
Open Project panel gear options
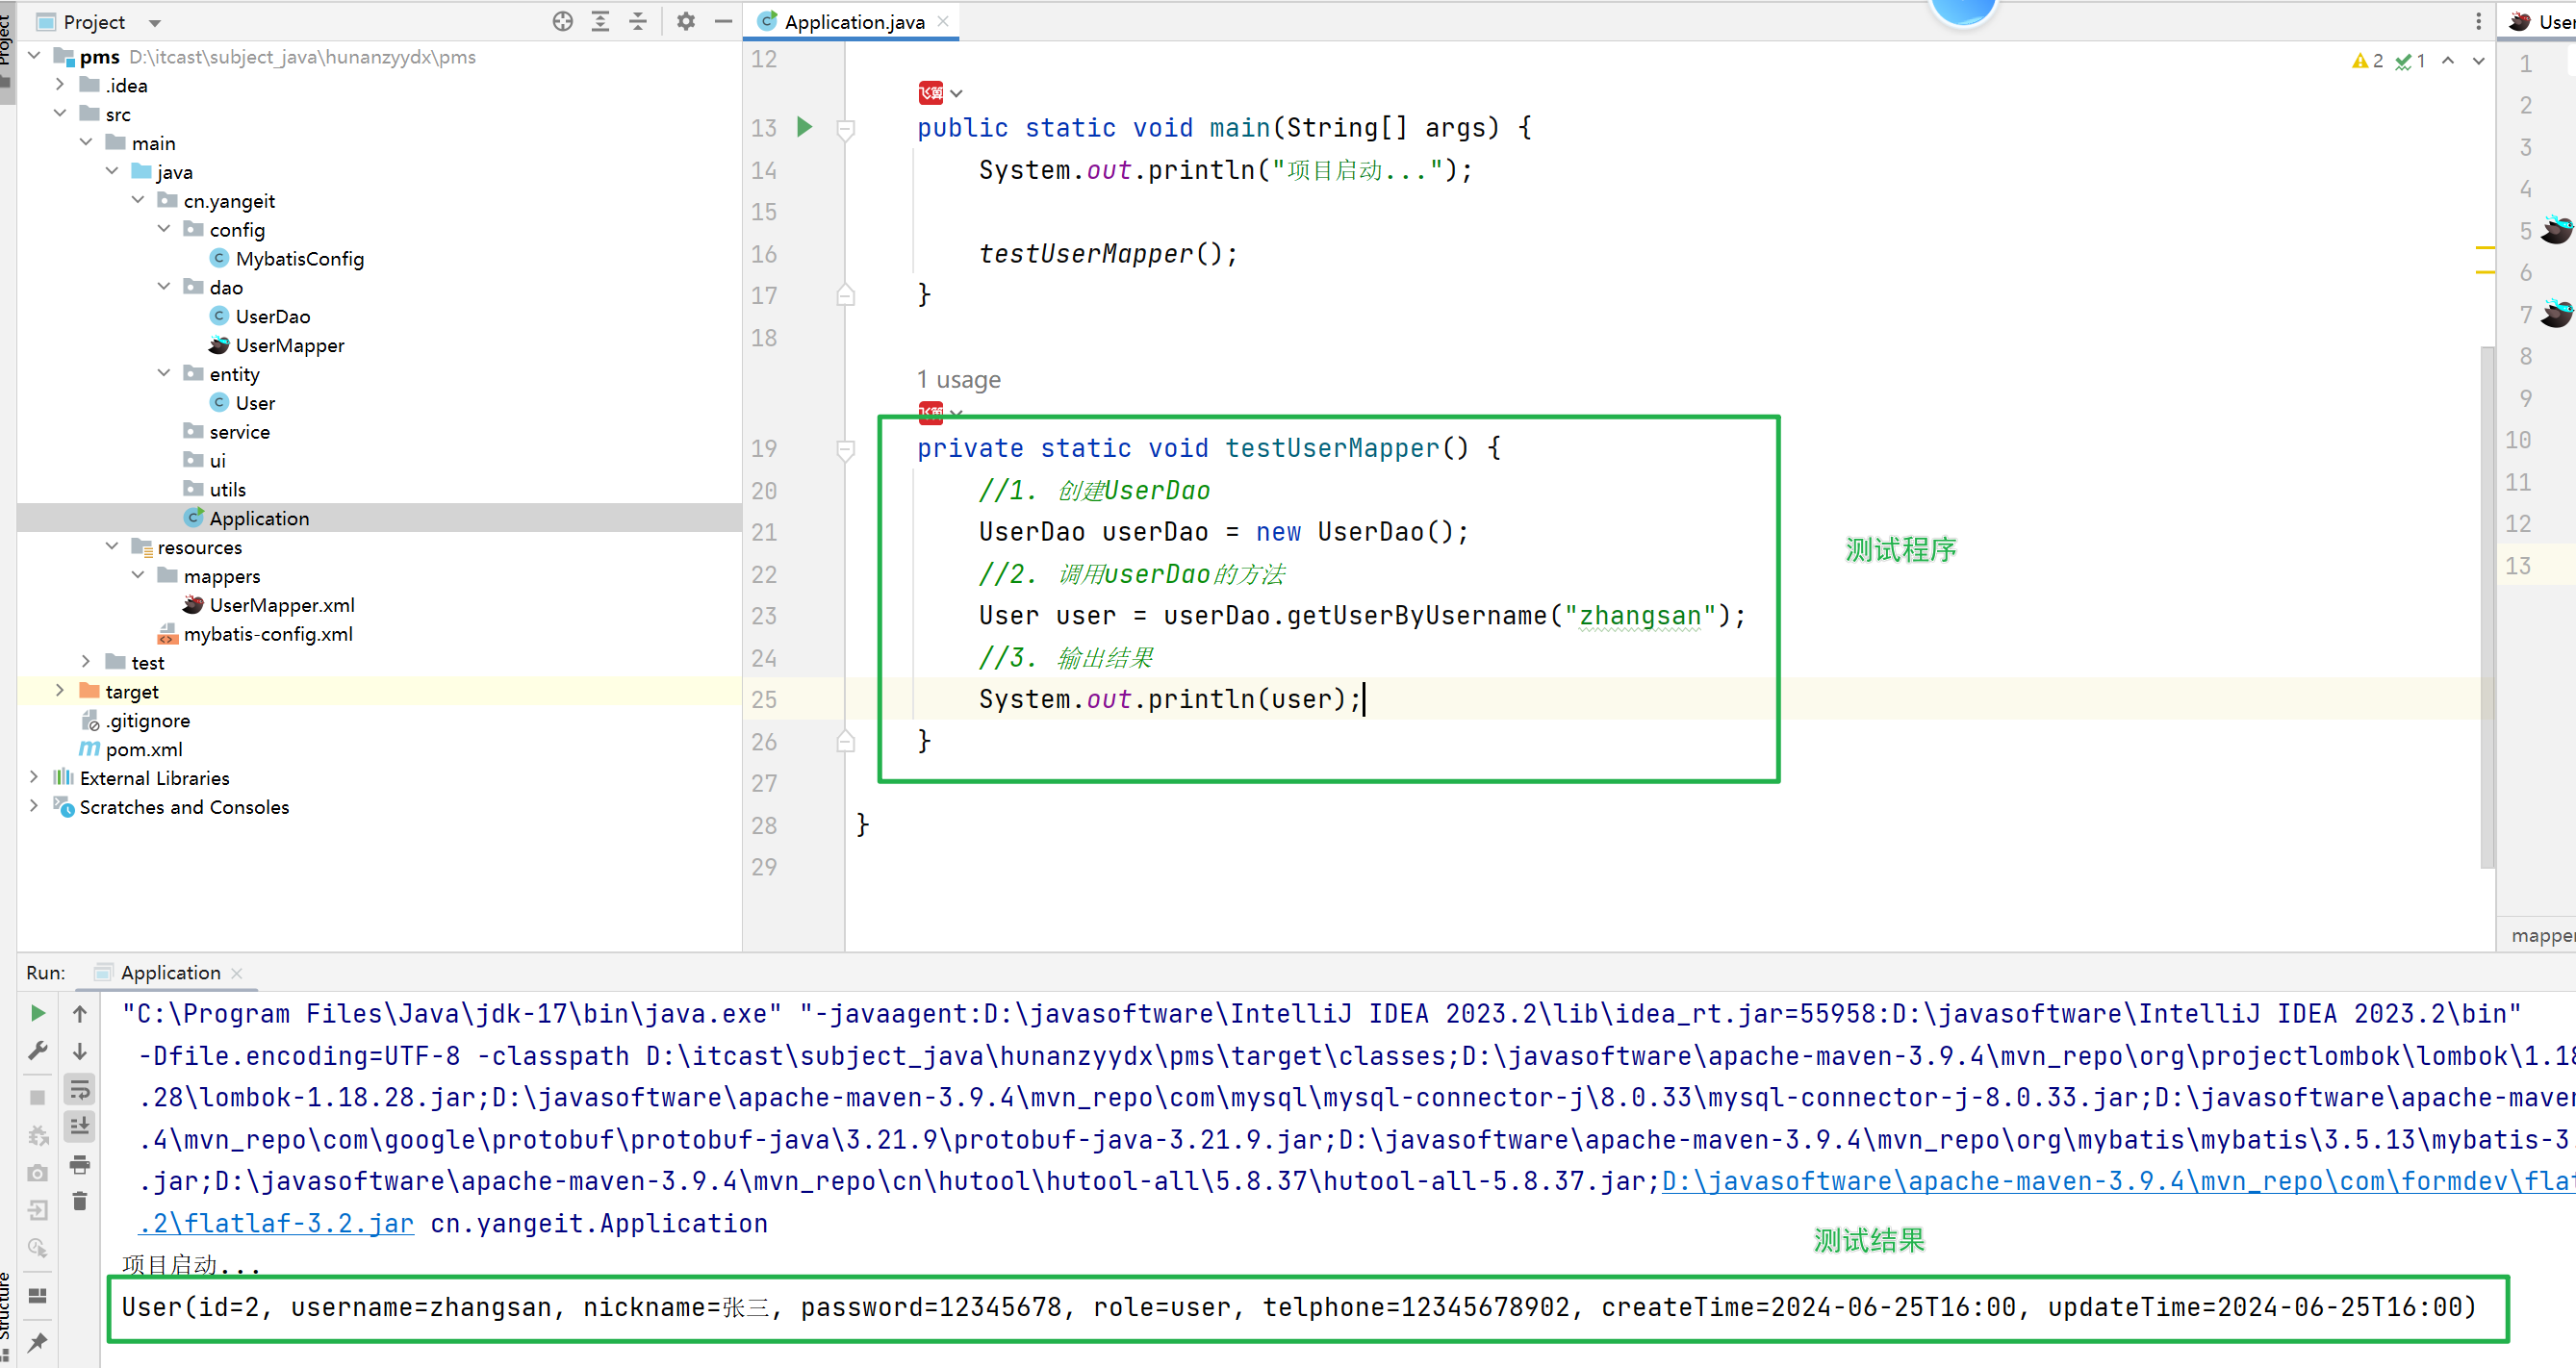point(685,21)
